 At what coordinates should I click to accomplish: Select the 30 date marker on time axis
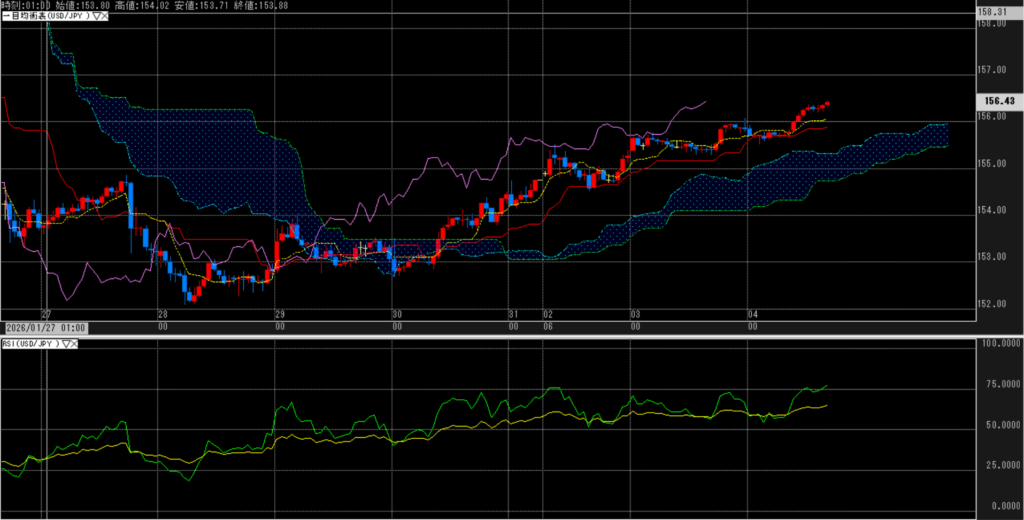point(397,313)
